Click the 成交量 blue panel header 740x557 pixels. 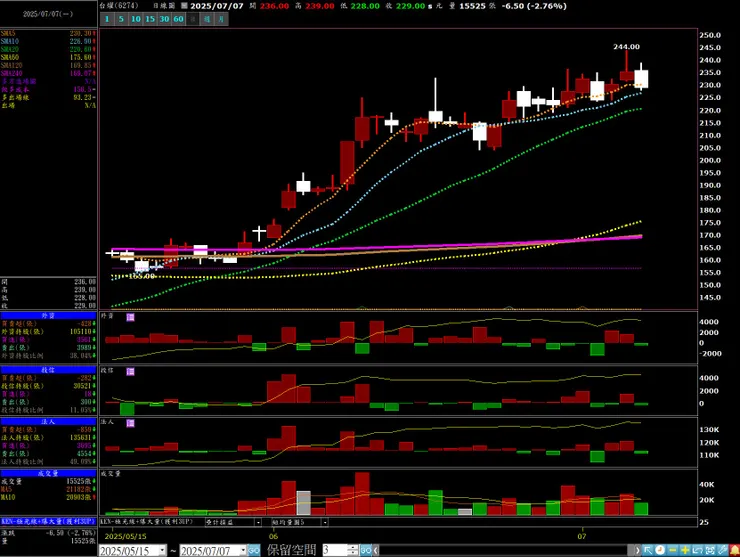click(x=48, y=473)
